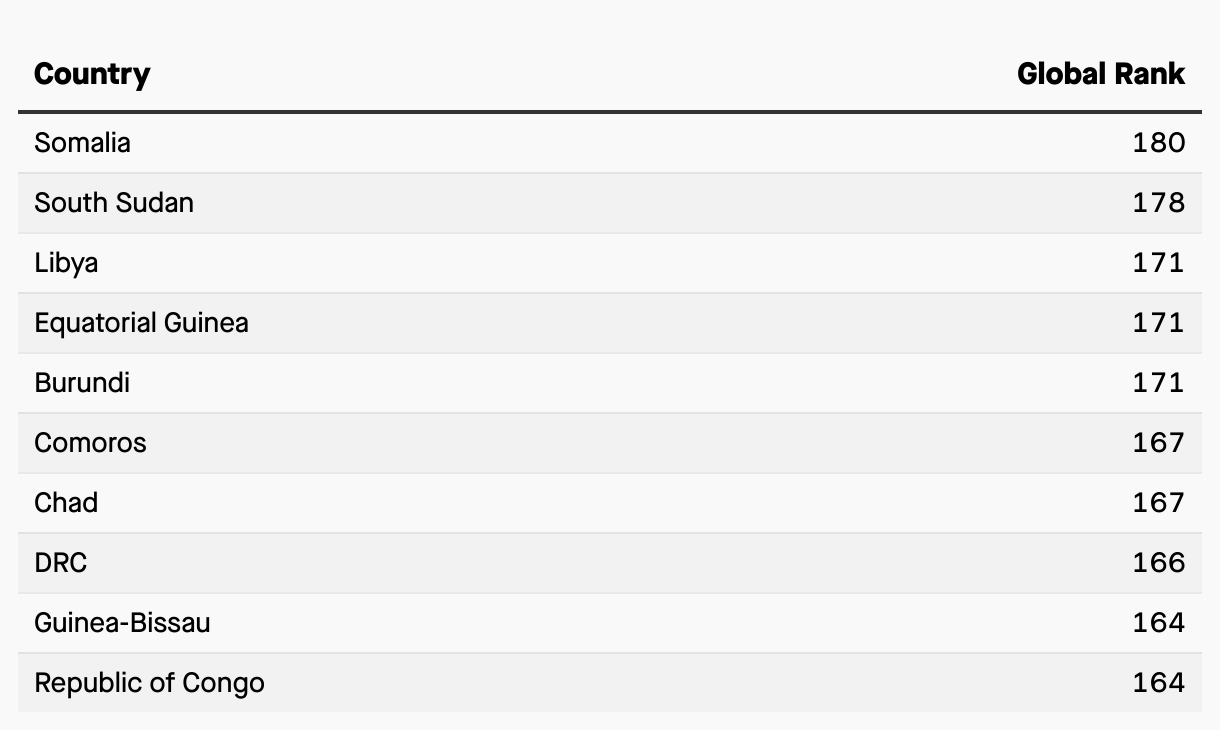Click Guinea-Bissau's rank value 164
The image size is (1220, 730).
tap(1159, 623)
